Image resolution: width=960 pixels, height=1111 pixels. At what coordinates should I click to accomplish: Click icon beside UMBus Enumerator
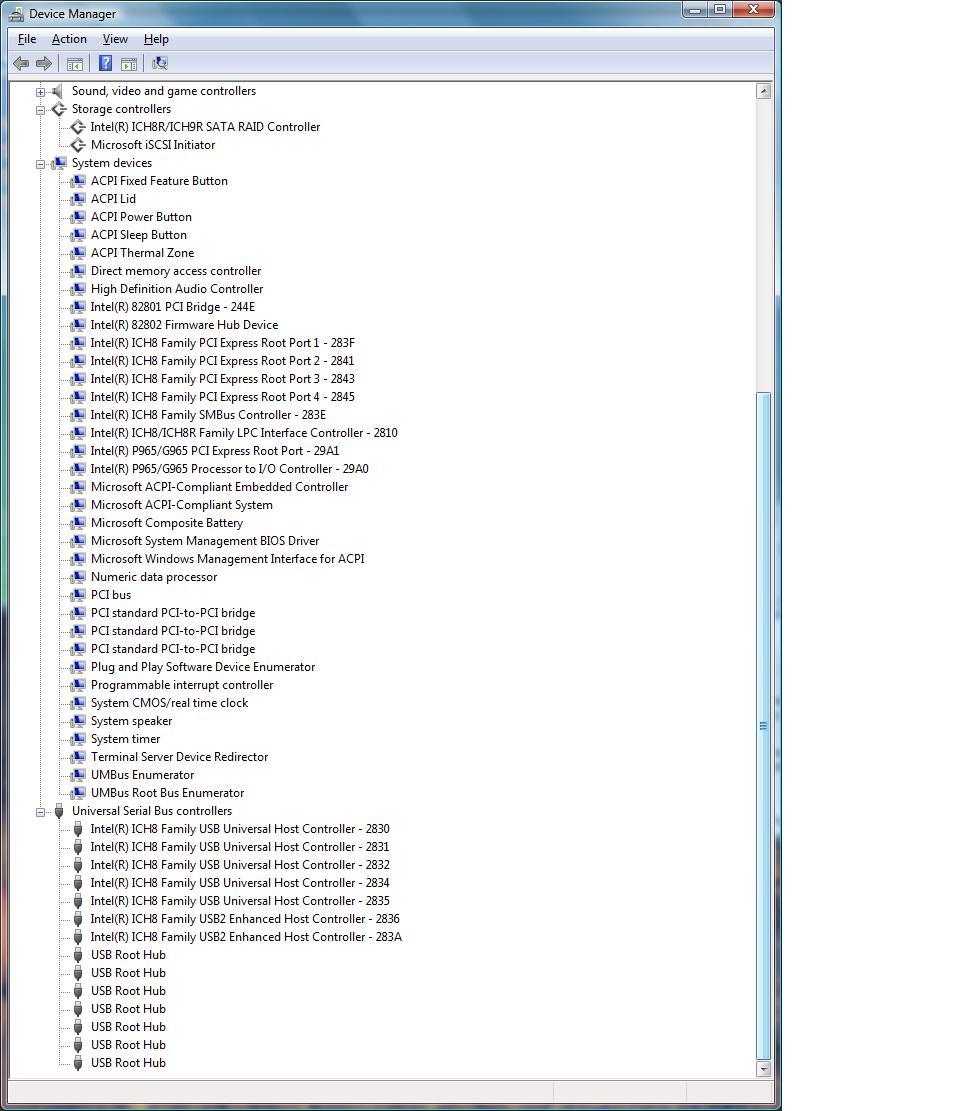[78, 775]
